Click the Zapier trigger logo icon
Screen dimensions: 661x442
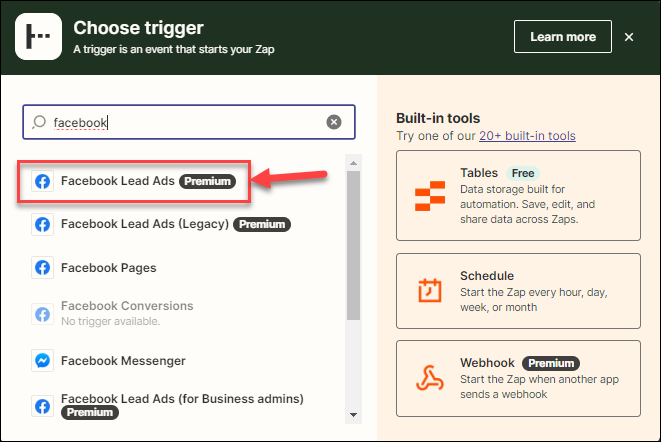point(38,36)
